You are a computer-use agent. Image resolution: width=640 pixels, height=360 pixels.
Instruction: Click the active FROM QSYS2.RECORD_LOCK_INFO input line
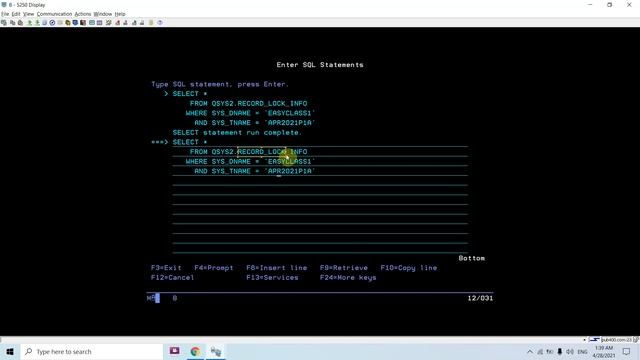click(320, 152)
